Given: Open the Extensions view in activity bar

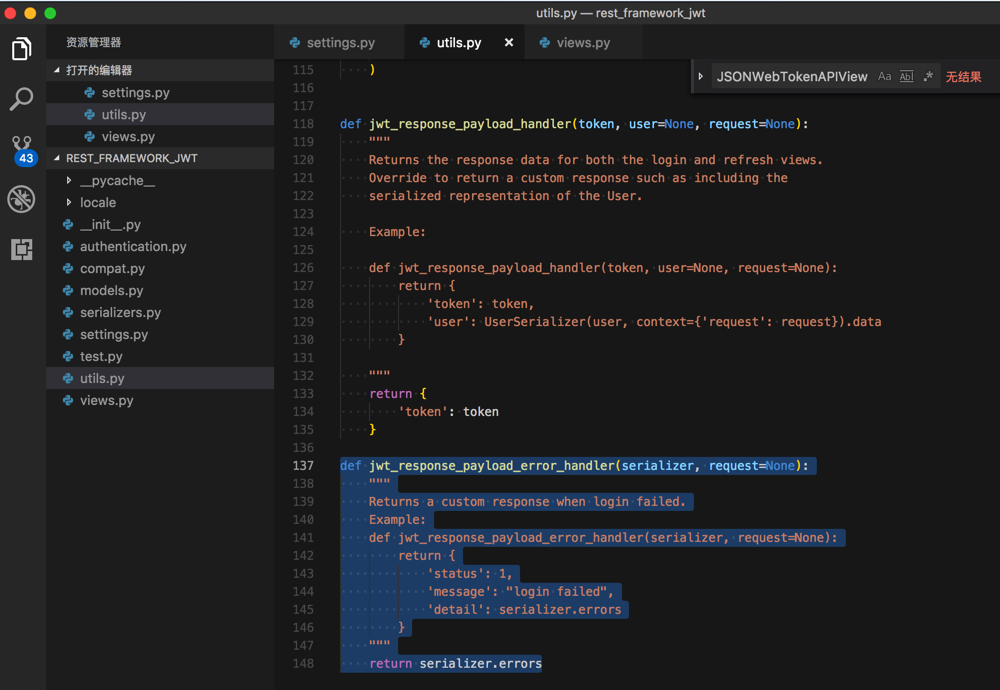Looking at the screenshot, I should point(21,249).
